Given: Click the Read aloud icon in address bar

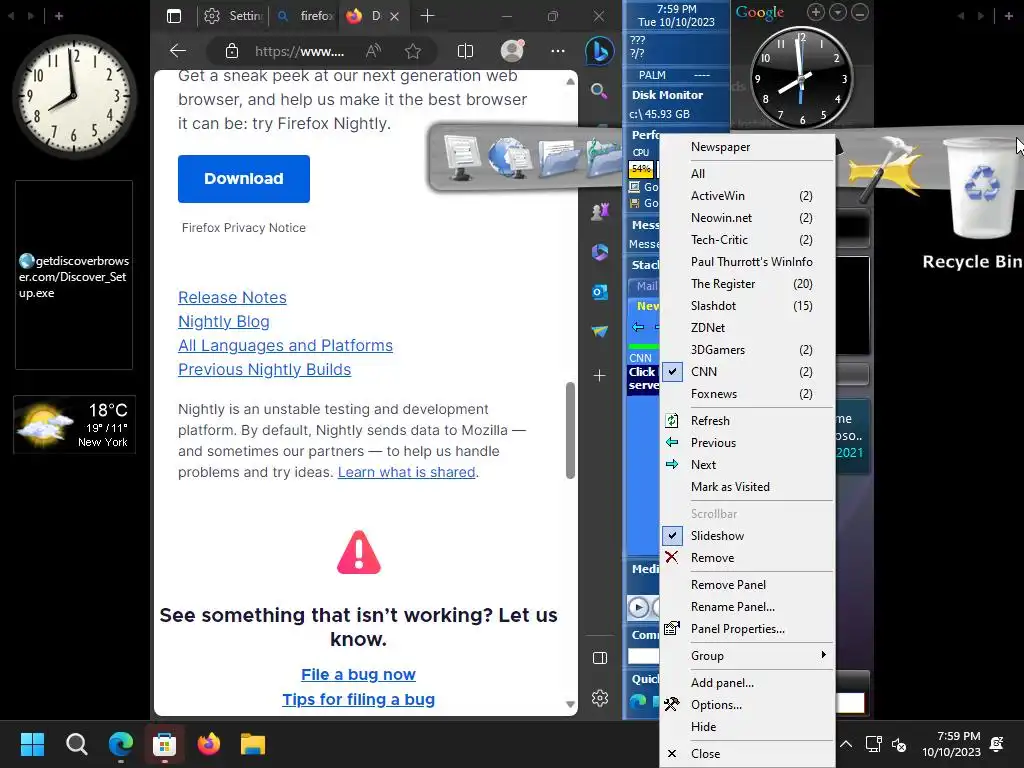Looking at the screenshot, I should coord(374,51).
